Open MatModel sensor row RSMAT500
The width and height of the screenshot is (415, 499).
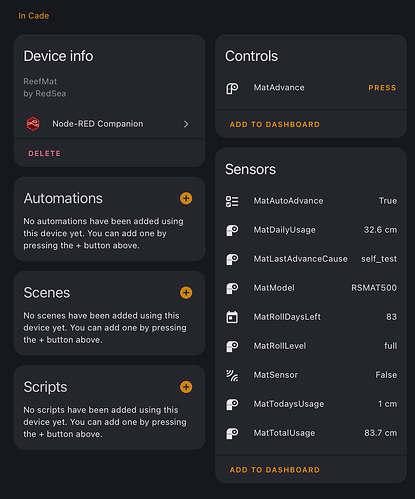(311, 288)
